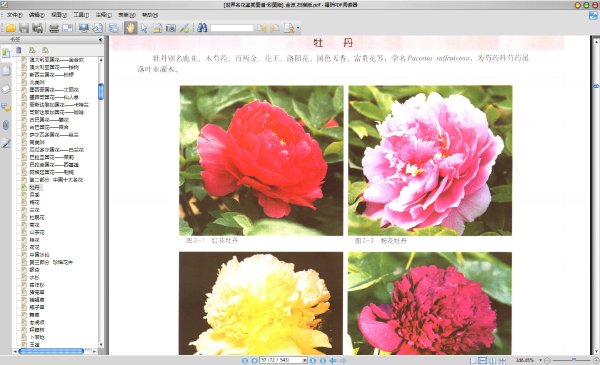Viewport: 600px width, 365px height.
Task: Go forward to the next view
Action: (343, 360)
